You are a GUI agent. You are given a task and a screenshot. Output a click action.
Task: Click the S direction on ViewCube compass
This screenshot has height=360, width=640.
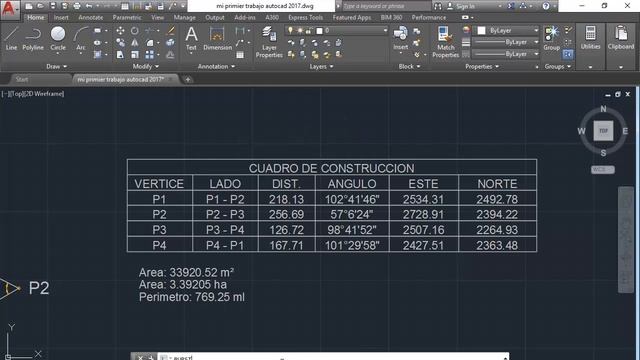[x=603, y=153]
